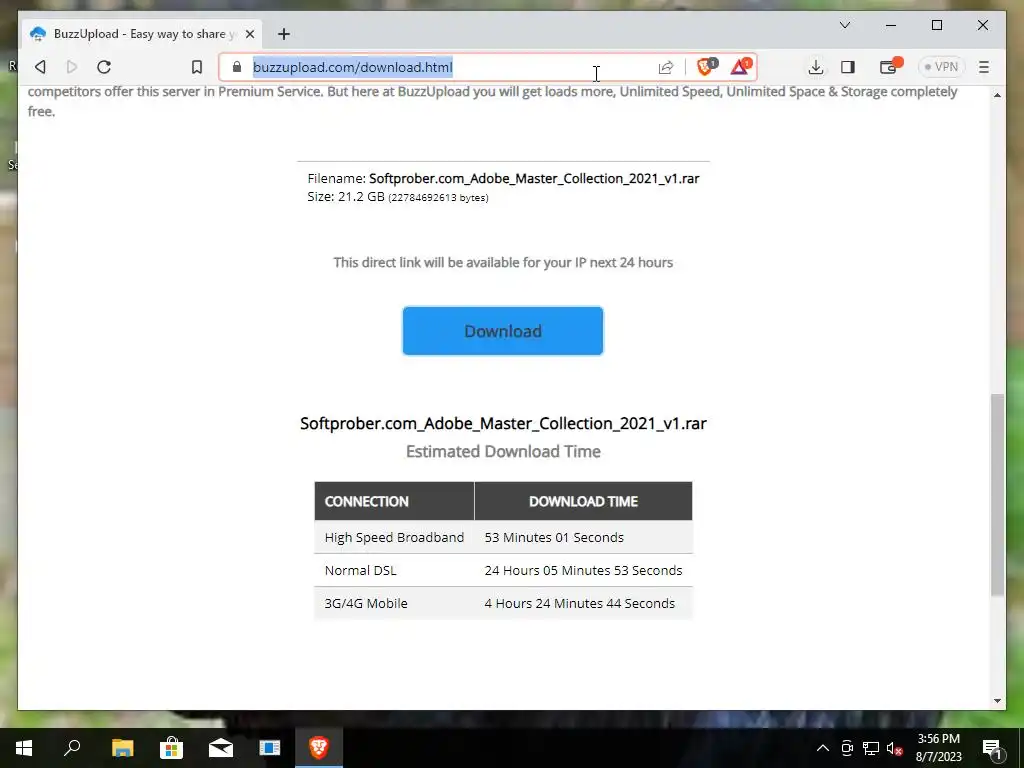Open network status tray icon

(x=871, y=748)
